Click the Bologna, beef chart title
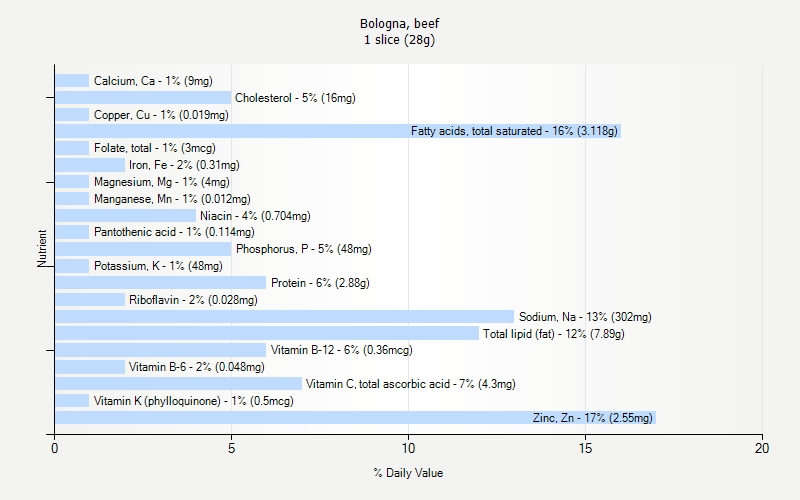 [x=399, y=23]
